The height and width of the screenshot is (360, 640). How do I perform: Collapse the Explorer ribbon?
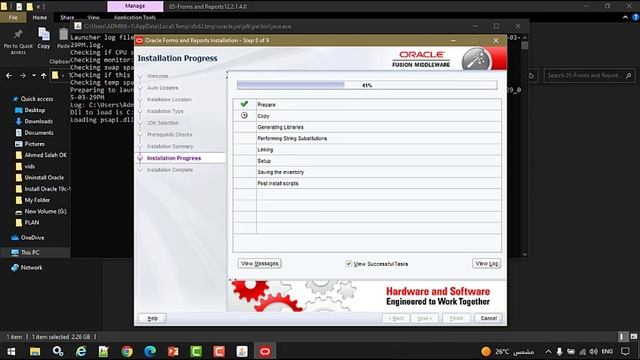coord(625,17)
